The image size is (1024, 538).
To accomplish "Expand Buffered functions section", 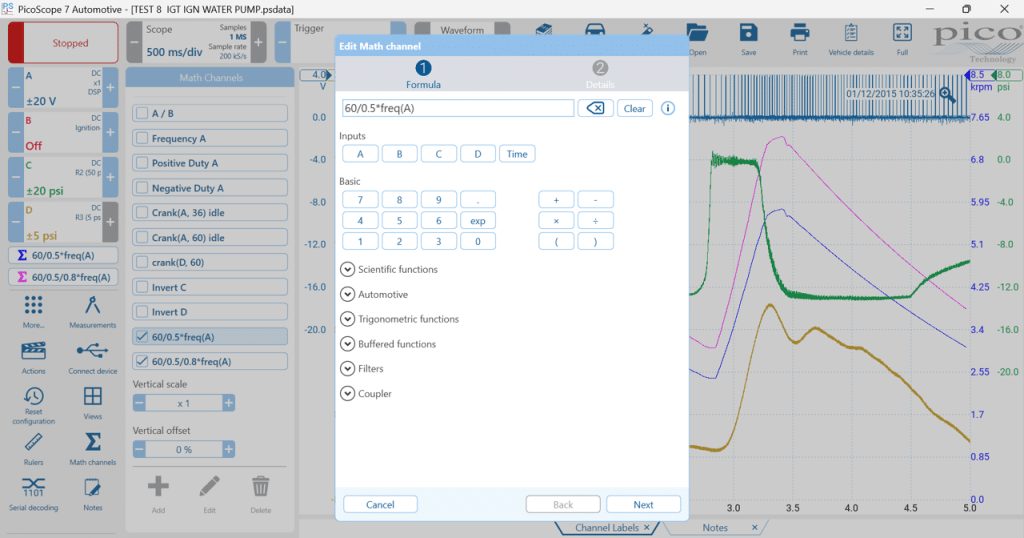I will [347, 343].
